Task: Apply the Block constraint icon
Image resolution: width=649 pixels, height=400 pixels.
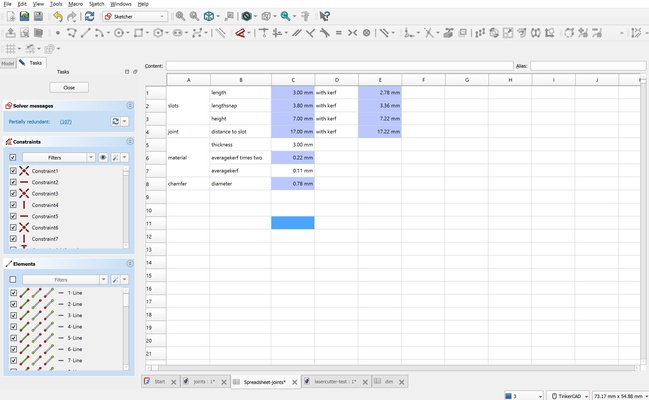Action: [x=366, y=33]
